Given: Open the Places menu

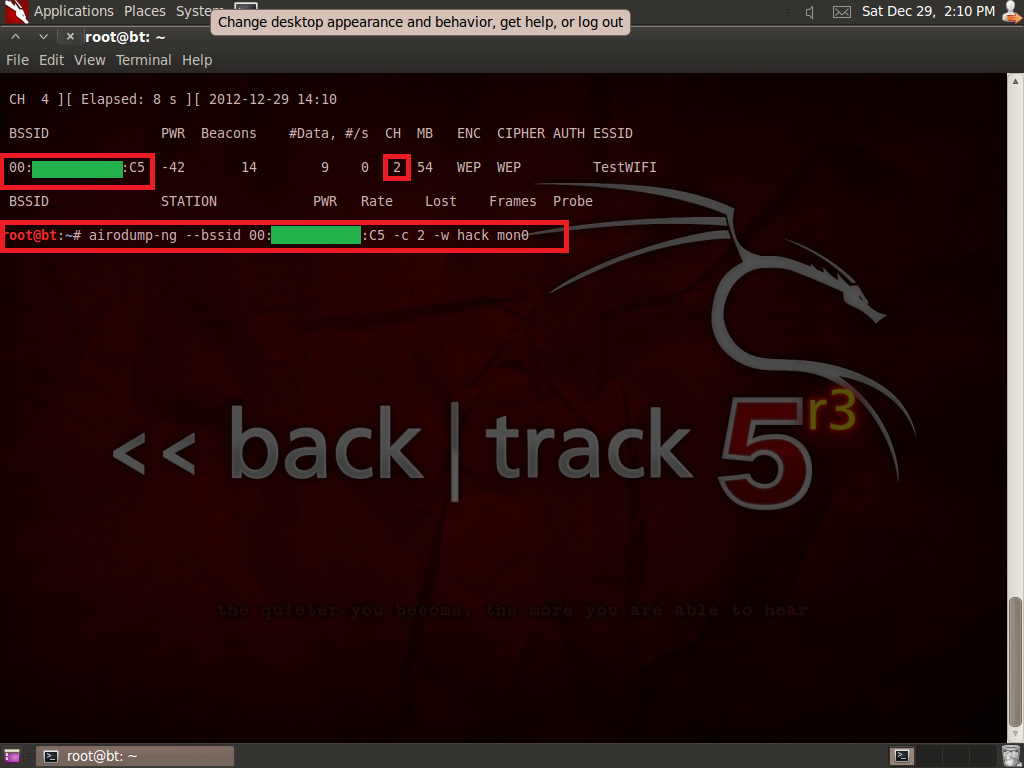Looking at the screenshot, I should tap(145, 11).
